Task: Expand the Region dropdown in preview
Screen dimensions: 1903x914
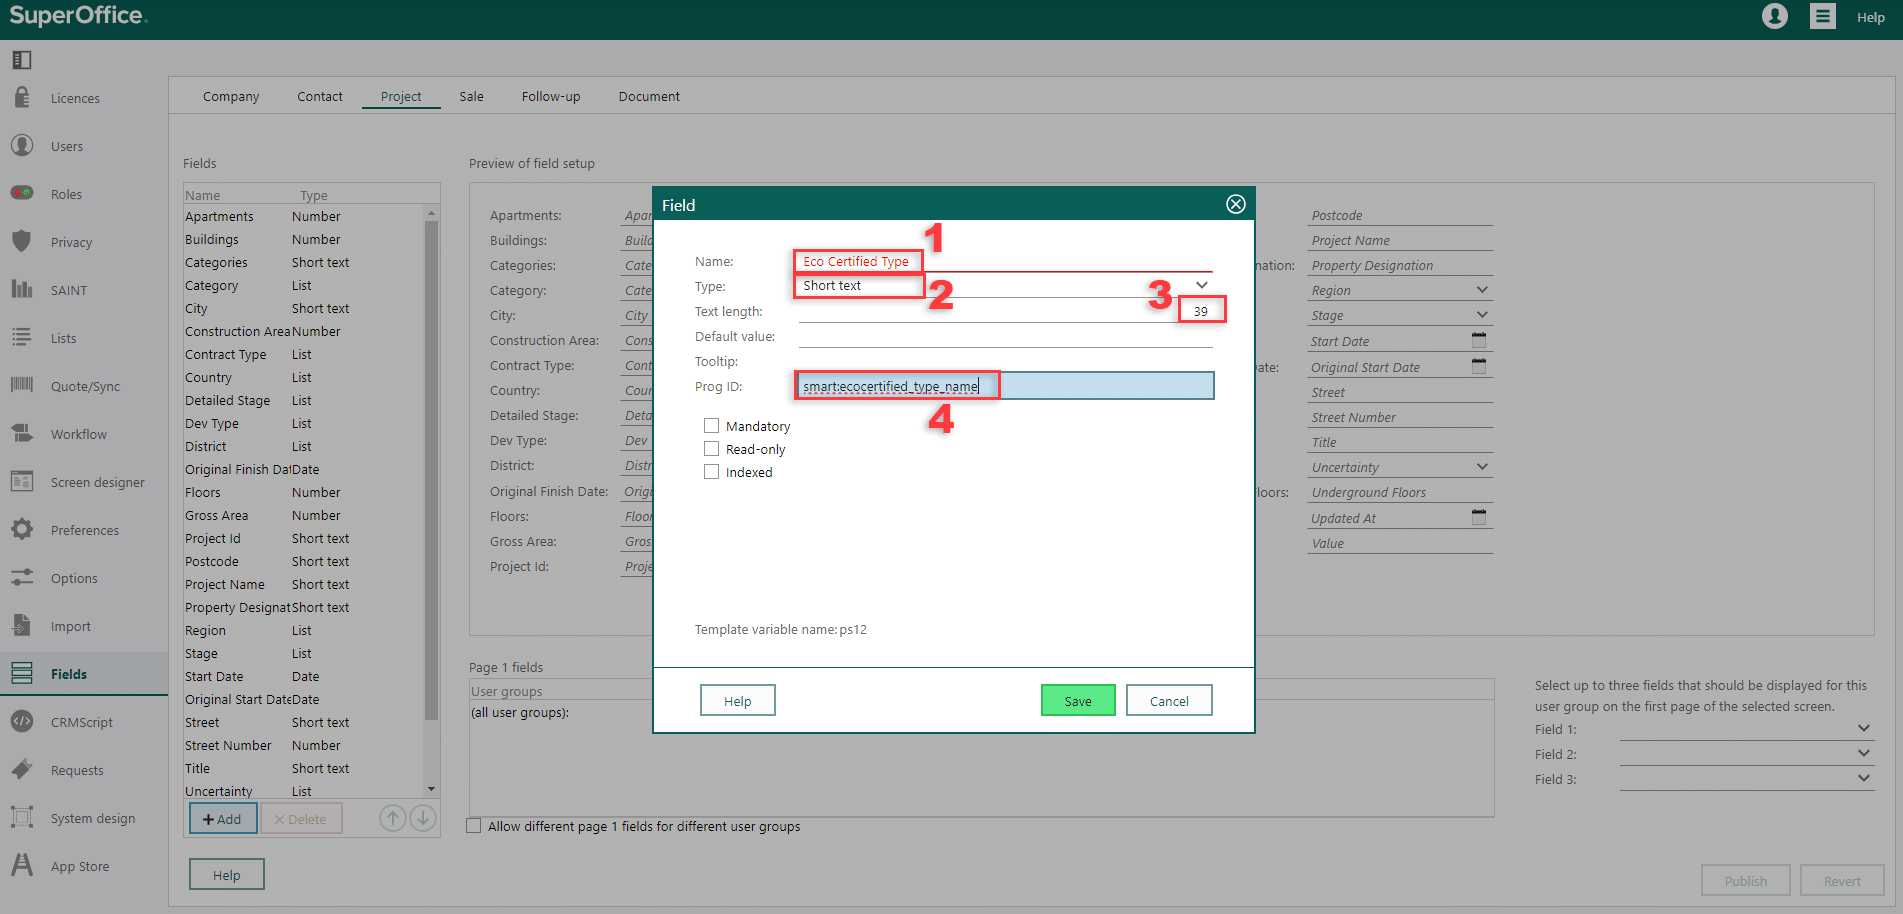Action: [x=1482, y=290]
